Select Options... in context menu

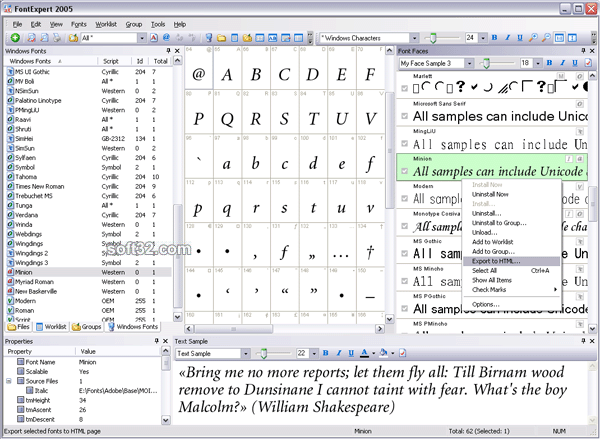[x=511, y=305]
